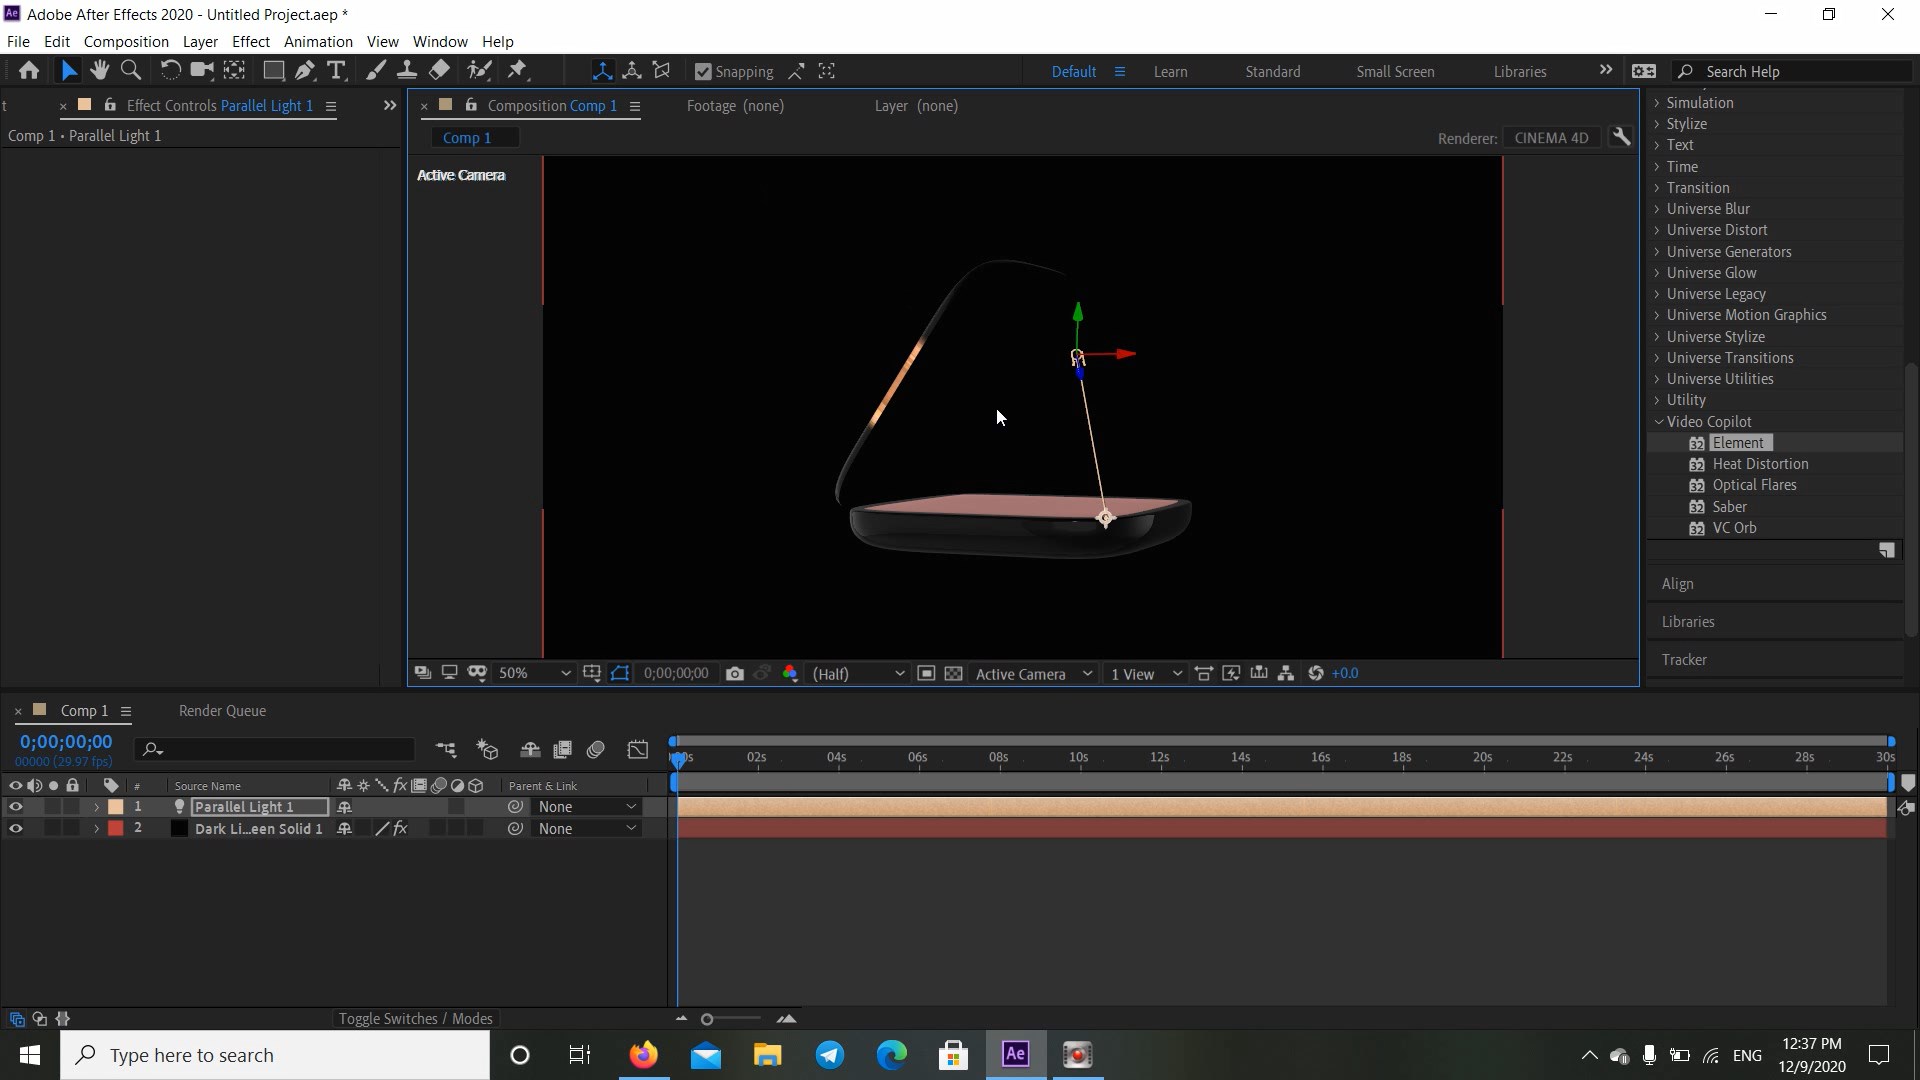This screenshot has height=1080, width=1920.
Task: Drag the timeline zoom slider control
Action: coord(705,1018)
